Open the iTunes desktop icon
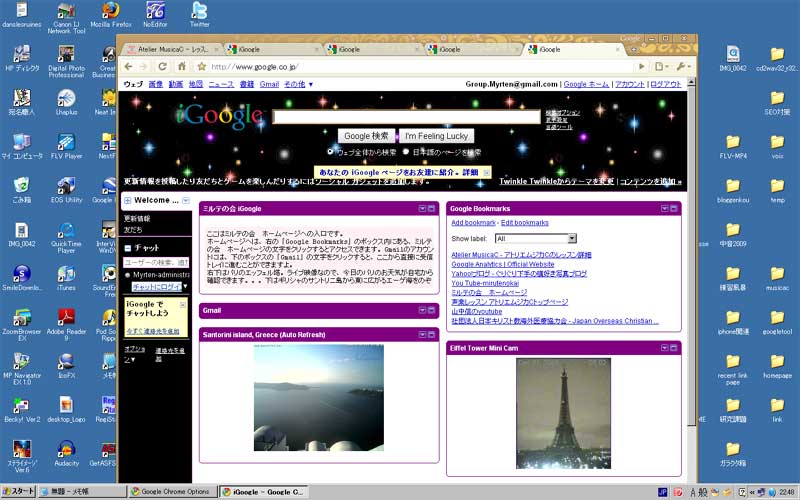 66,278
